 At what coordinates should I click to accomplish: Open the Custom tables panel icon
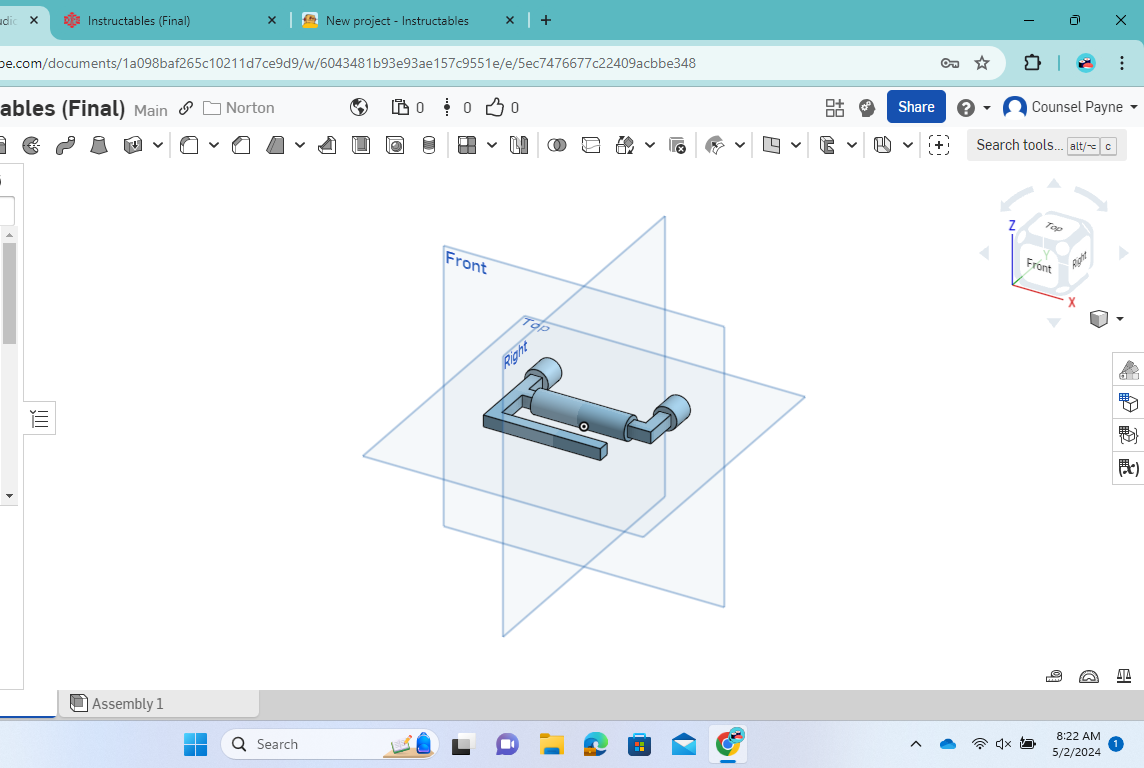[1129, 435]
